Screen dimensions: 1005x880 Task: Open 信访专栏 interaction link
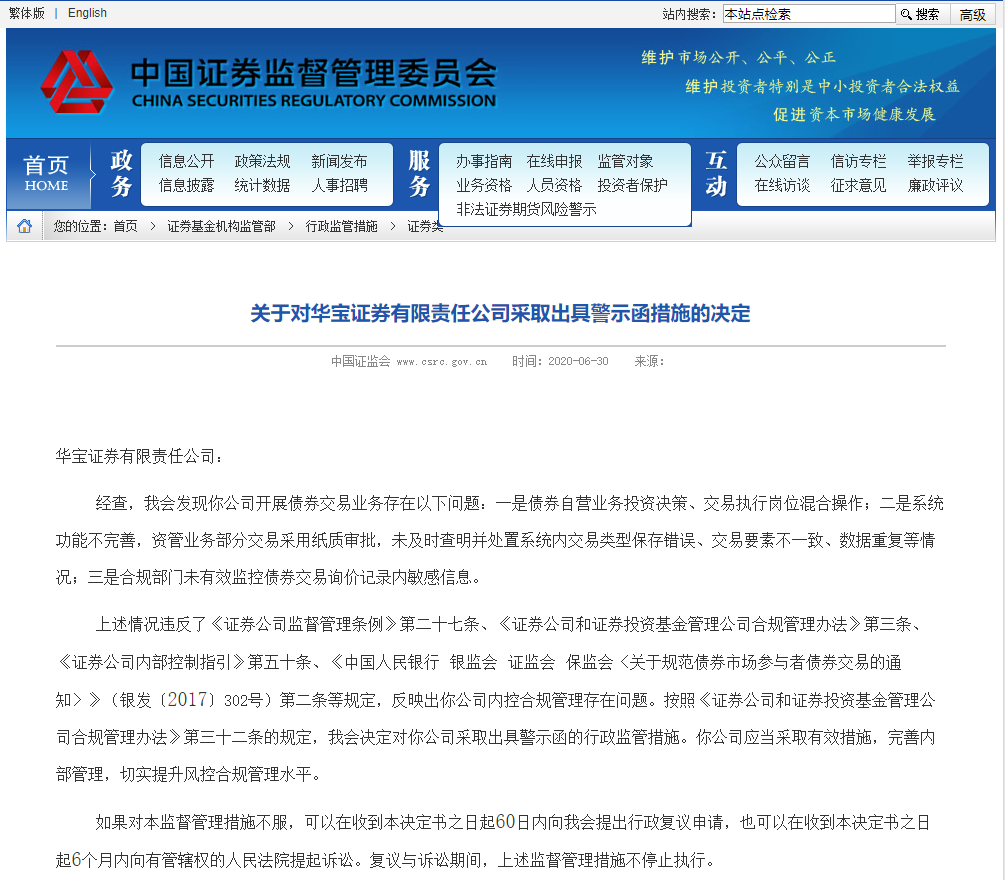click(x=858, y=161)
